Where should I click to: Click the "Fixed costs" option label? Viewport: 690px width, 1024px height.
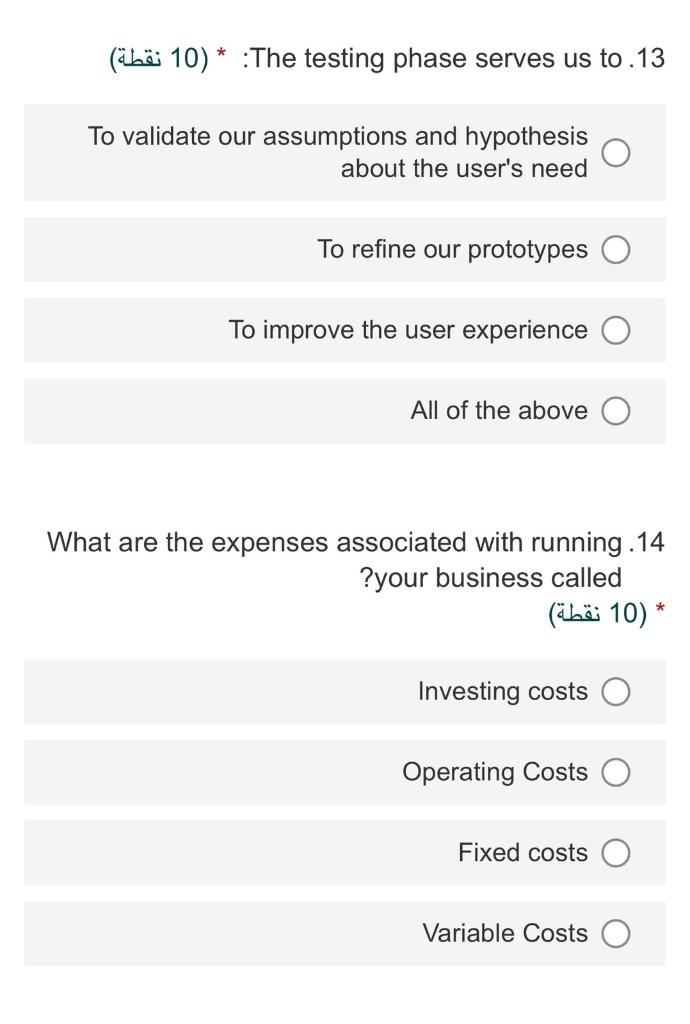point(521,852)
